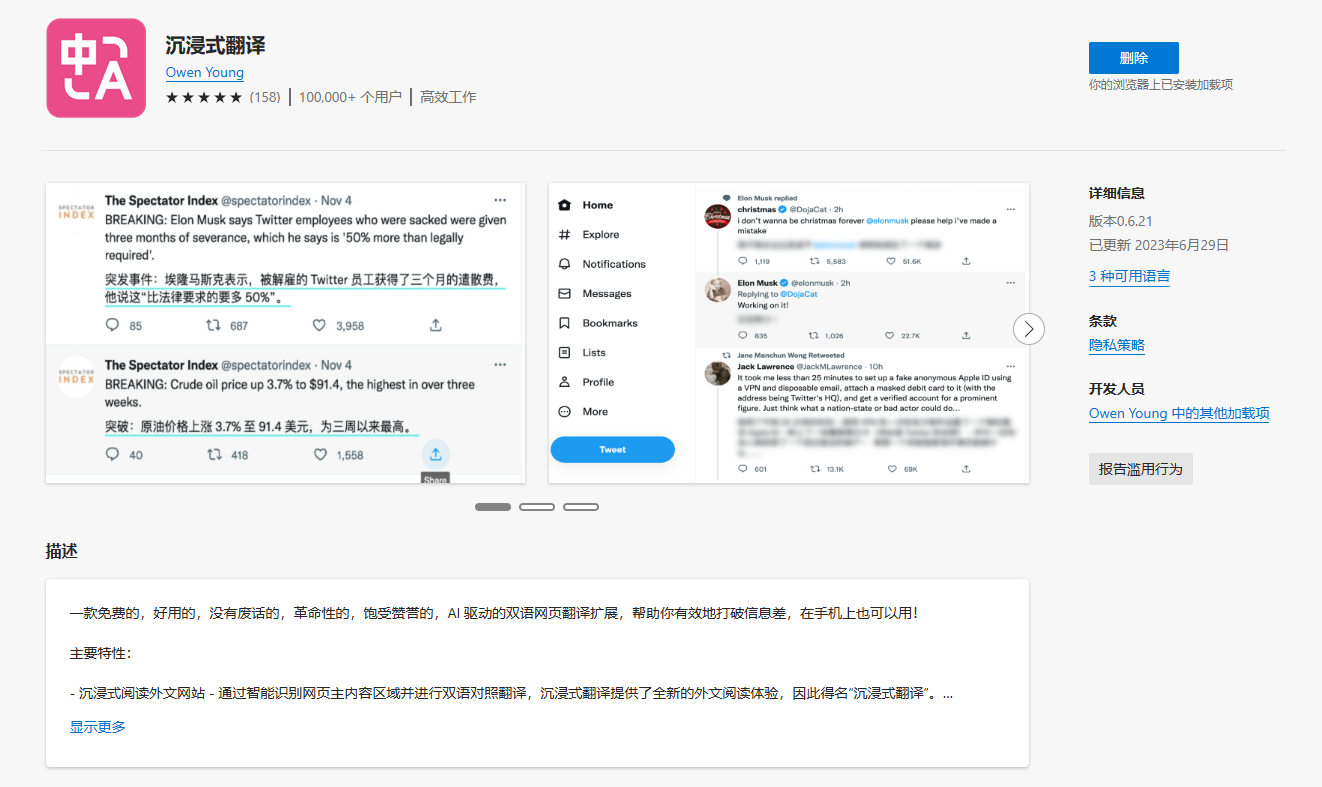Click the Bookmarks icon
The width and height of the screenshot is (1322, 787).
(x=564, y=322)
